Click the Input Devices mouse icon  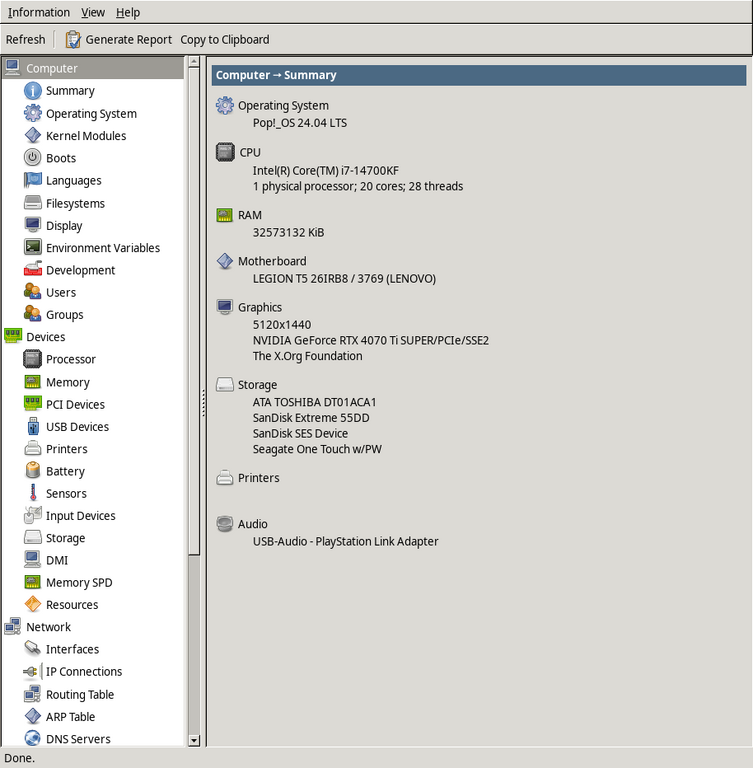[32, 515]
